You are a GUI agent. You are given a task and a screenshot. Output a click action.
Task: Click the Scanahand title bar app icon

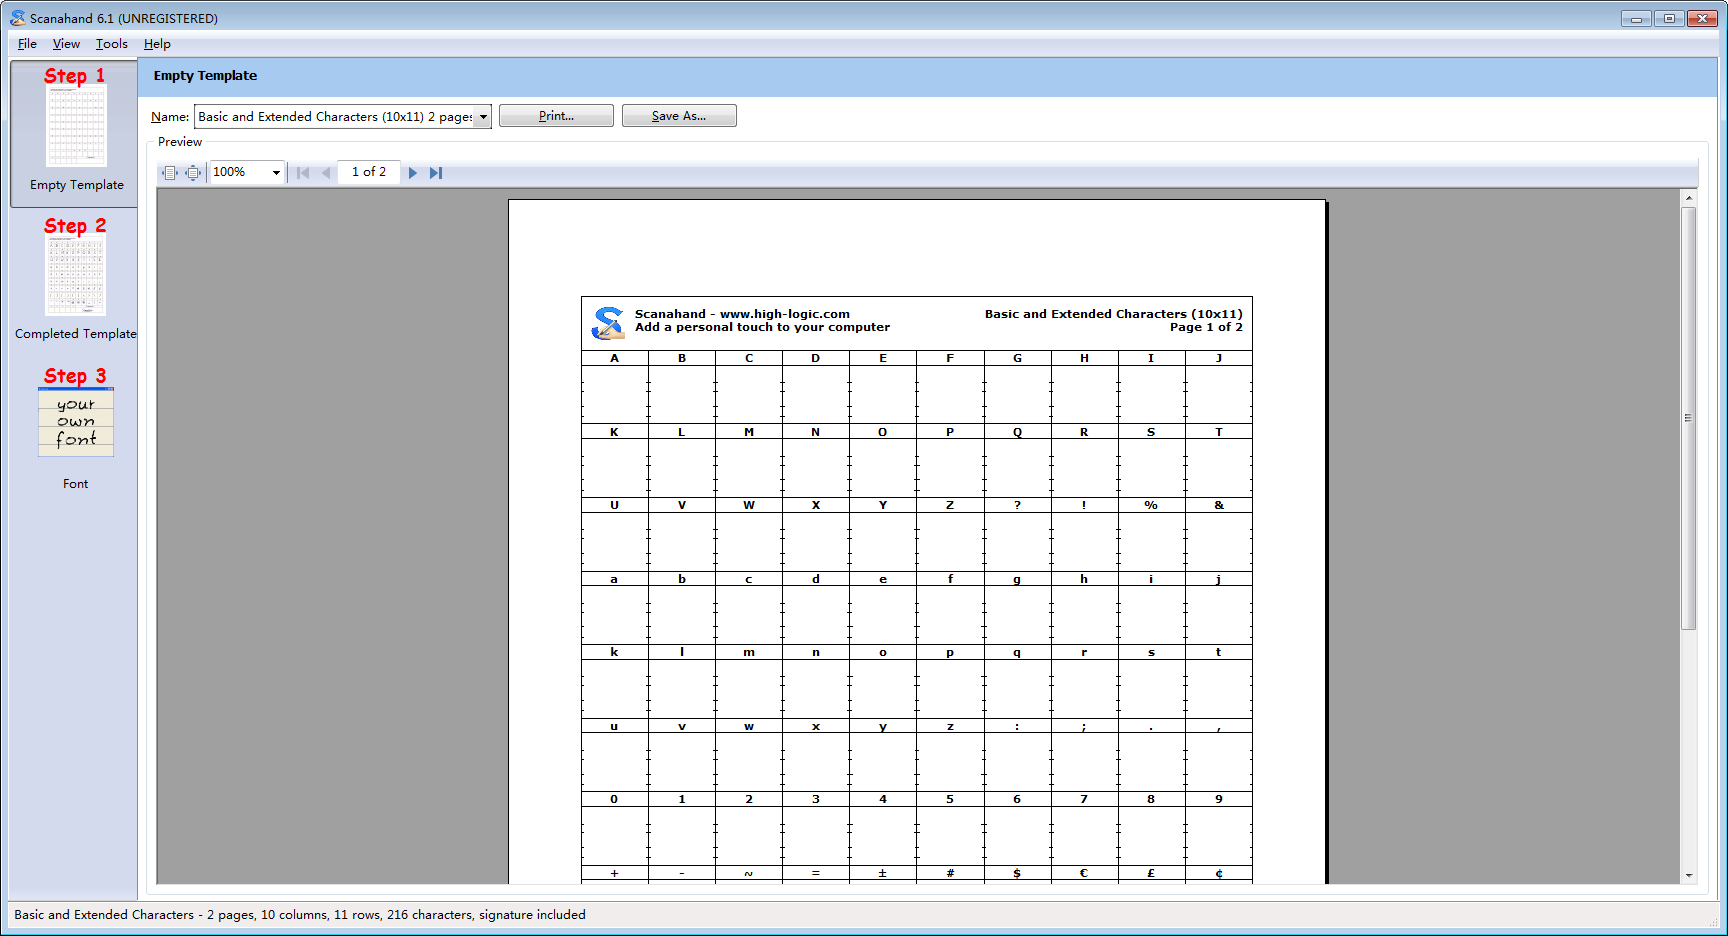point(18,18)
